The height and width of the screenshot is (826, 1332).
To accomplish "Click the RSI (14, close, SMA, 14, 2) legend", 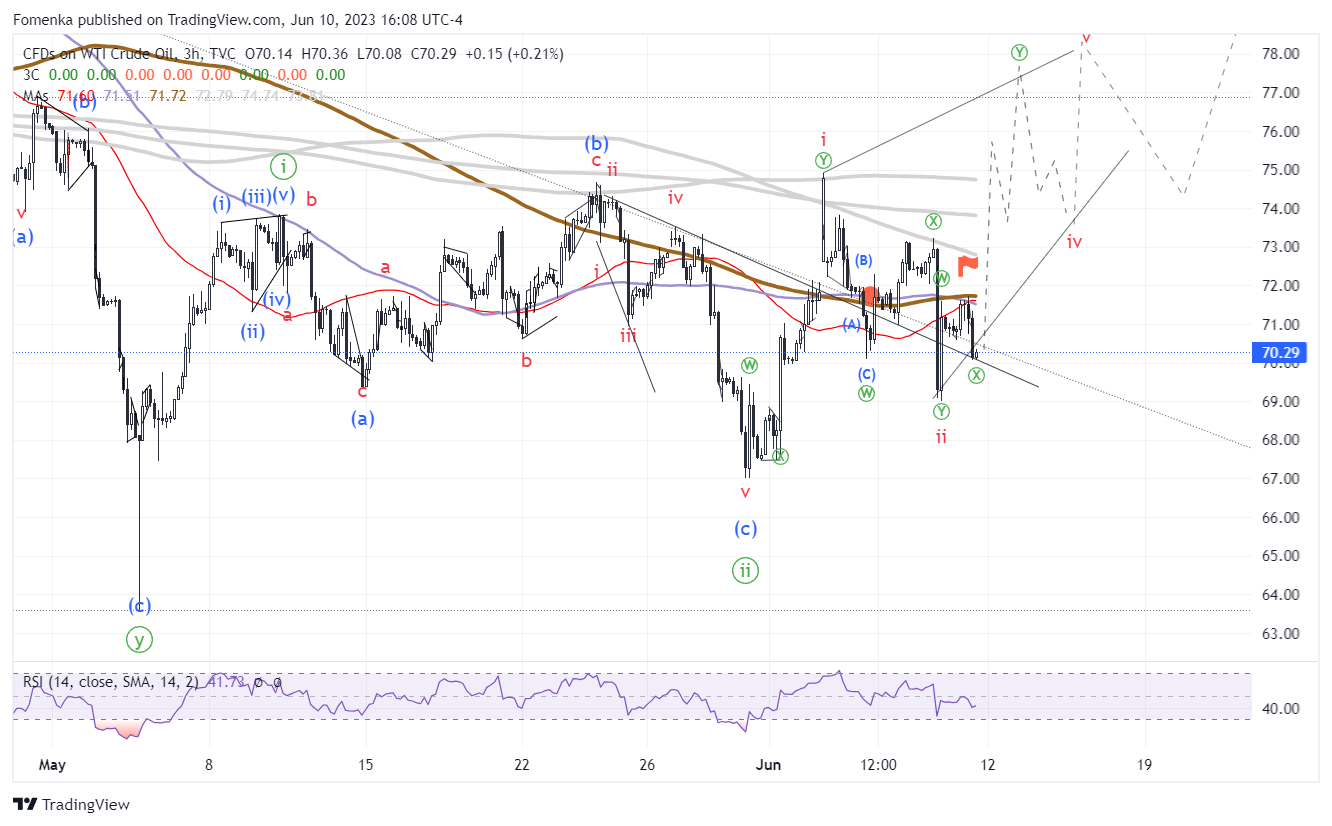I will [x=112, y=682].
